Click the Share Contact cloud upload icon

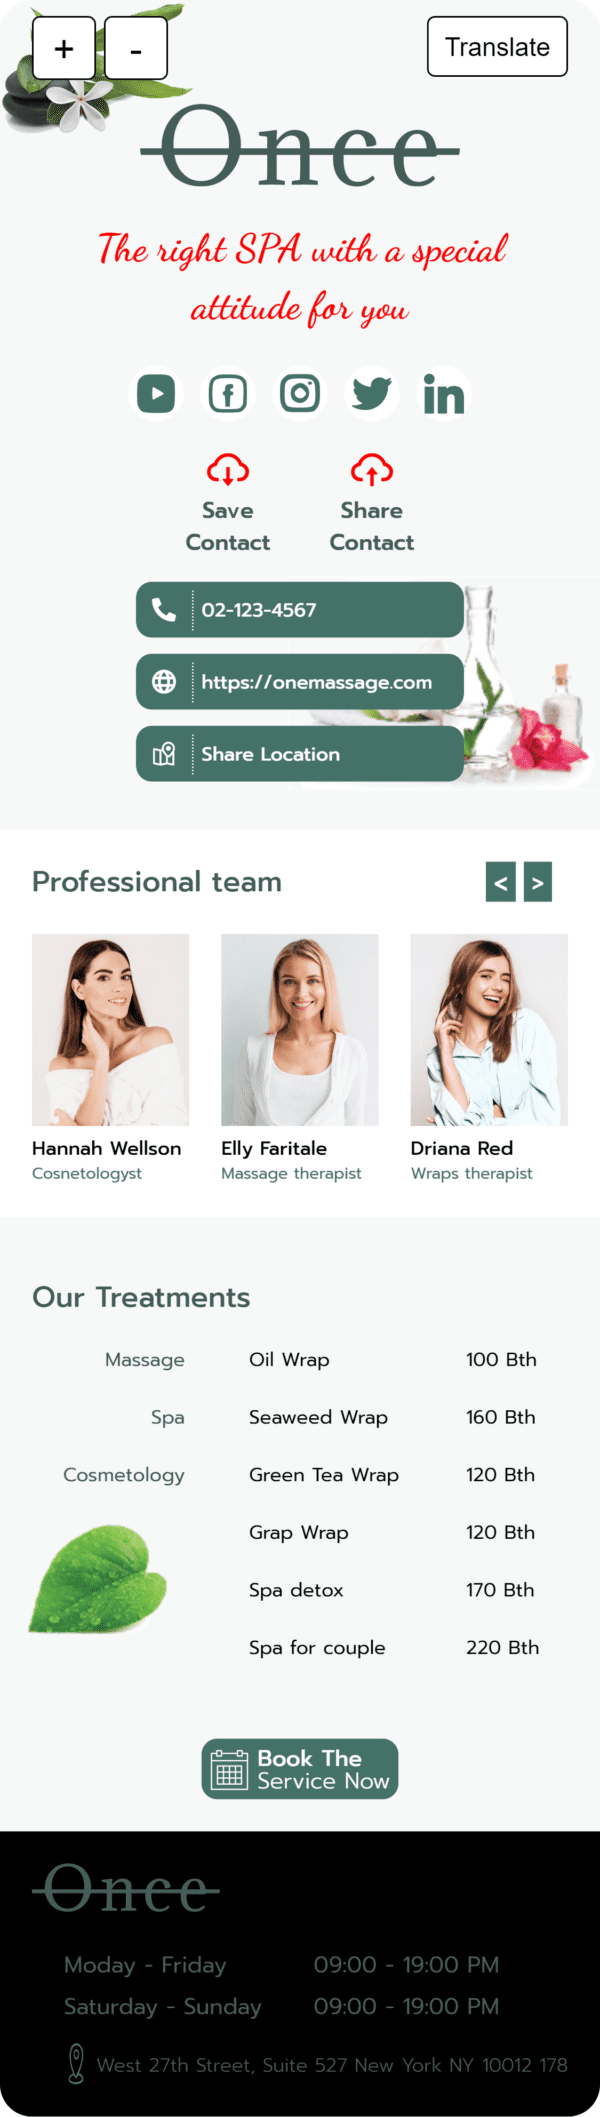372,469
